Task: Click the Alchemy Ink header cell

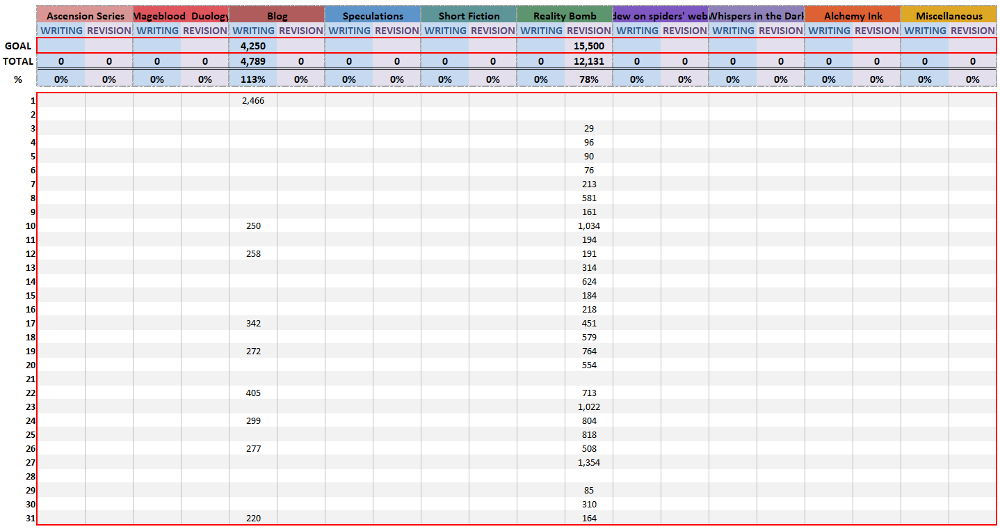Action: coord(853,16)
